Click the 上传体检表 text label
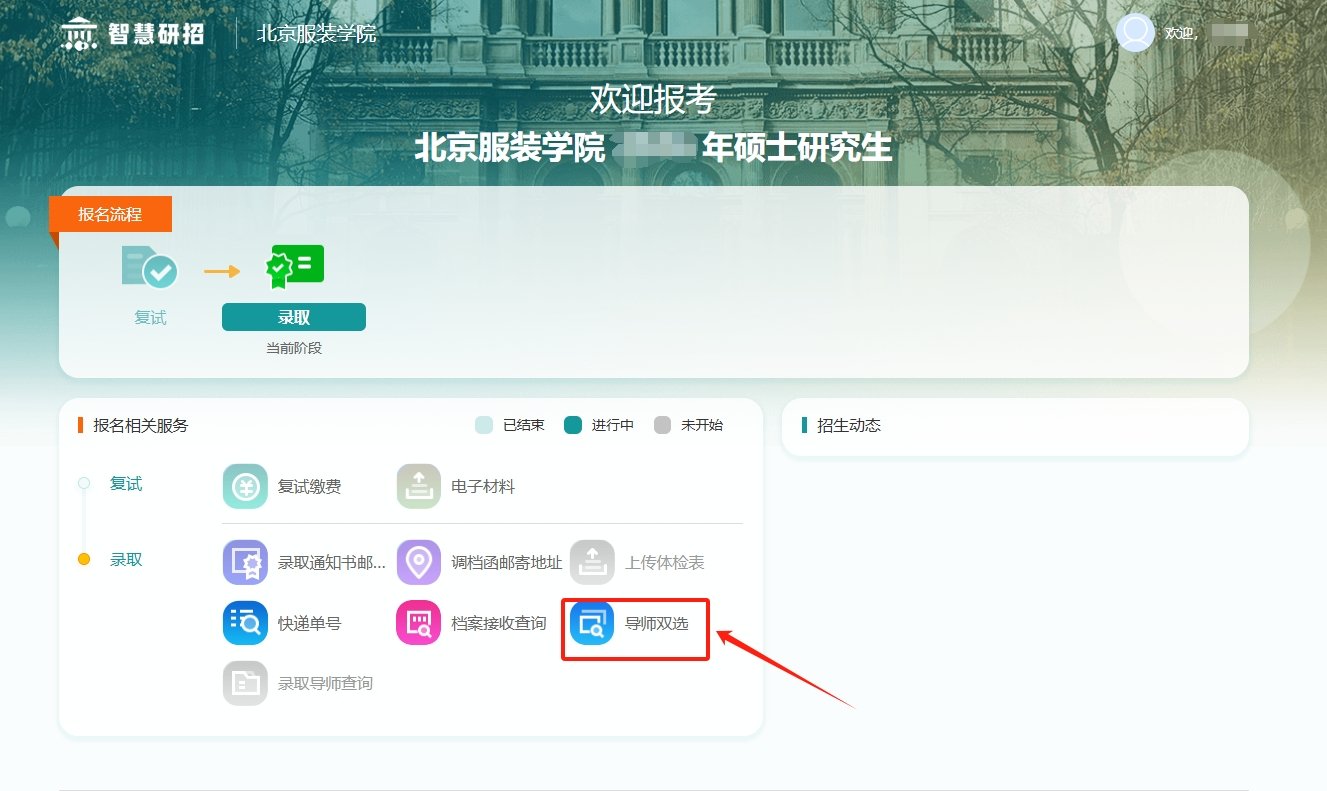Screen dimensions: 1327x791 [665, 563]
